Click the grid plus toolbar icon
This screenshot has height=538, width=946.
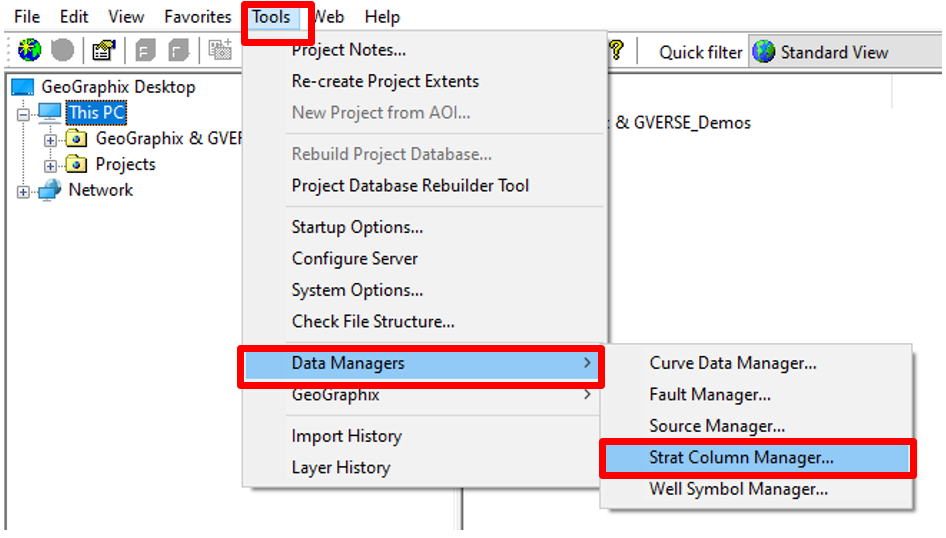point(220,51)
